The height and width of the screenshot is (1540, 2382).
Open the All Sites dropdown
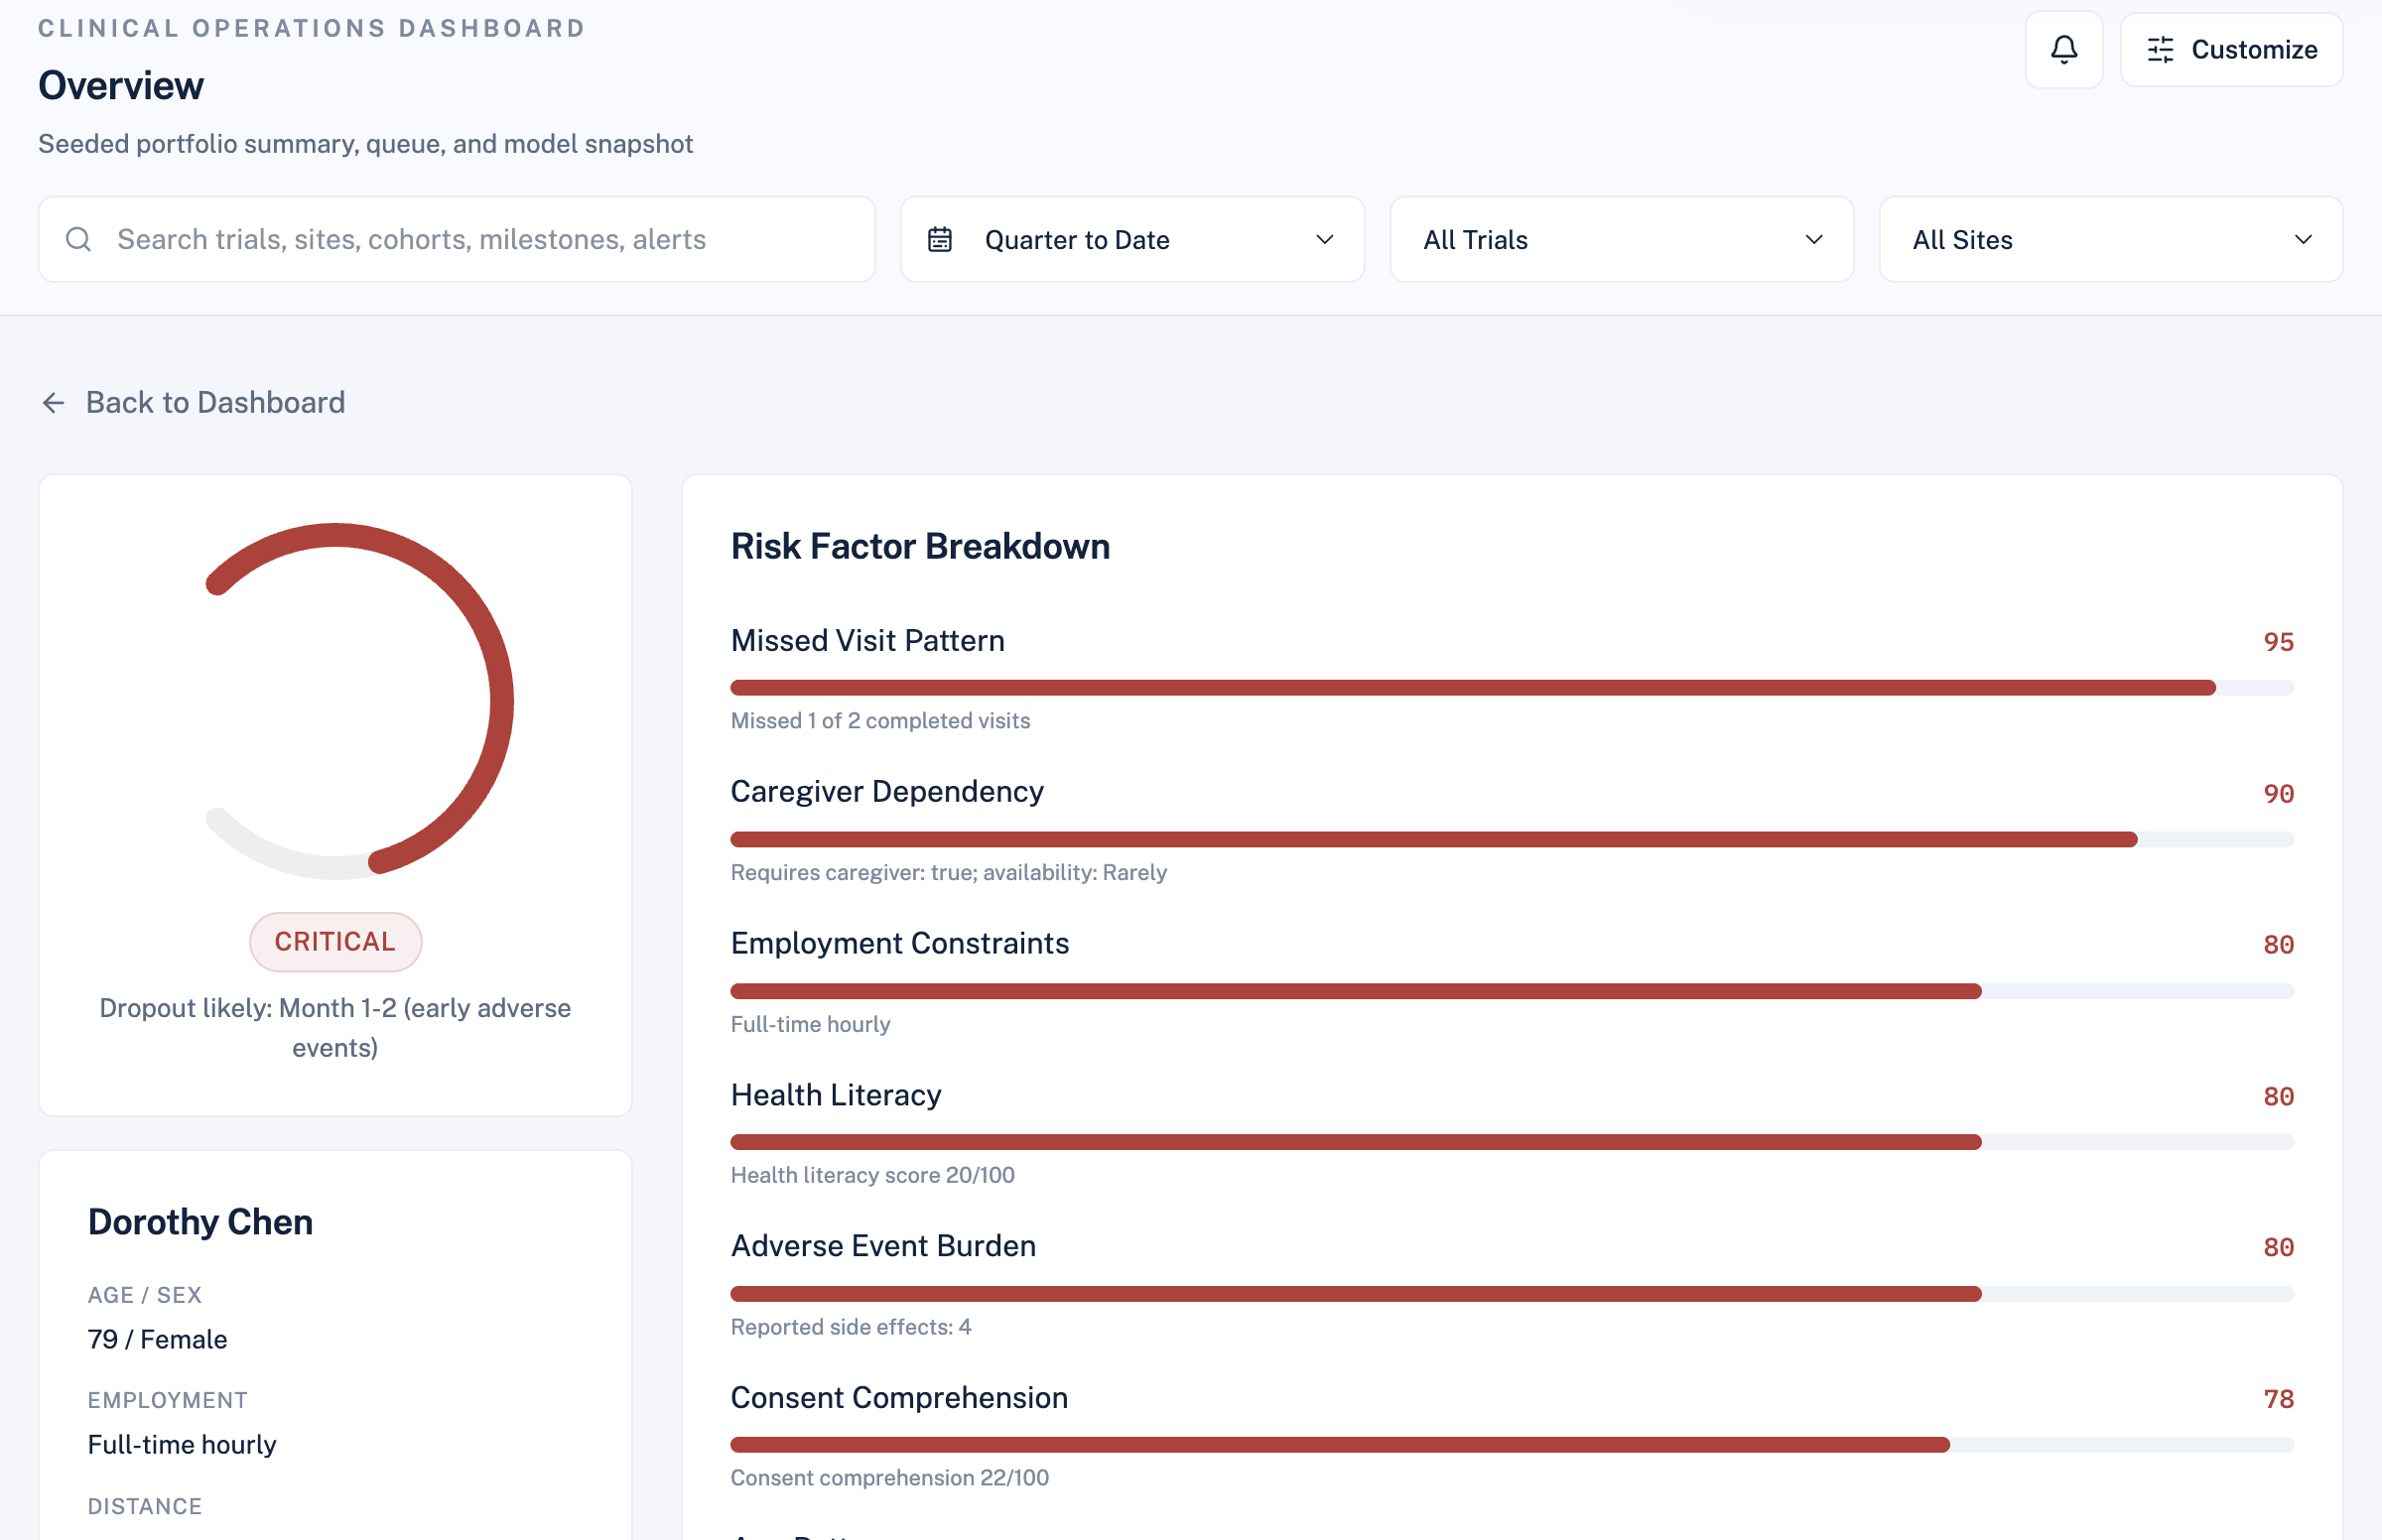(2109, 240)
